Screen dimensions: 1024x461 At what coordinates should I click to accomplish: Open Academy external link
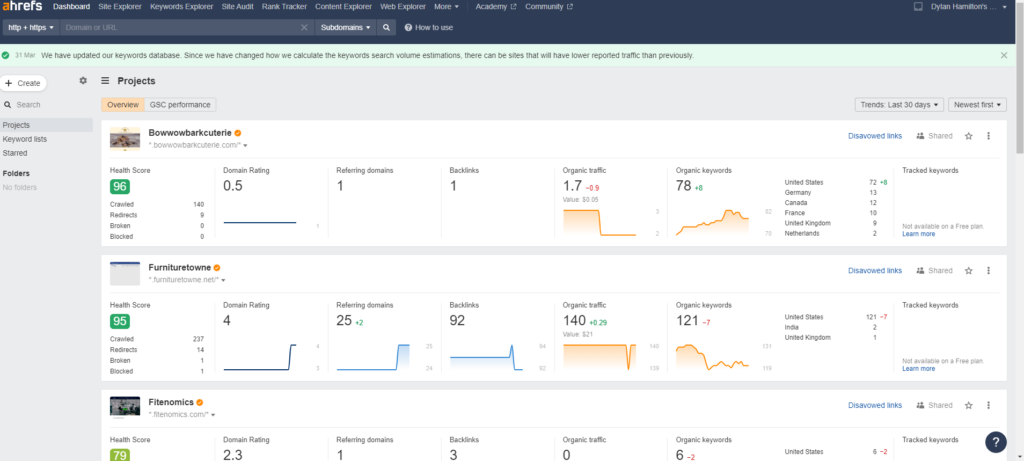tap(495, 7)
